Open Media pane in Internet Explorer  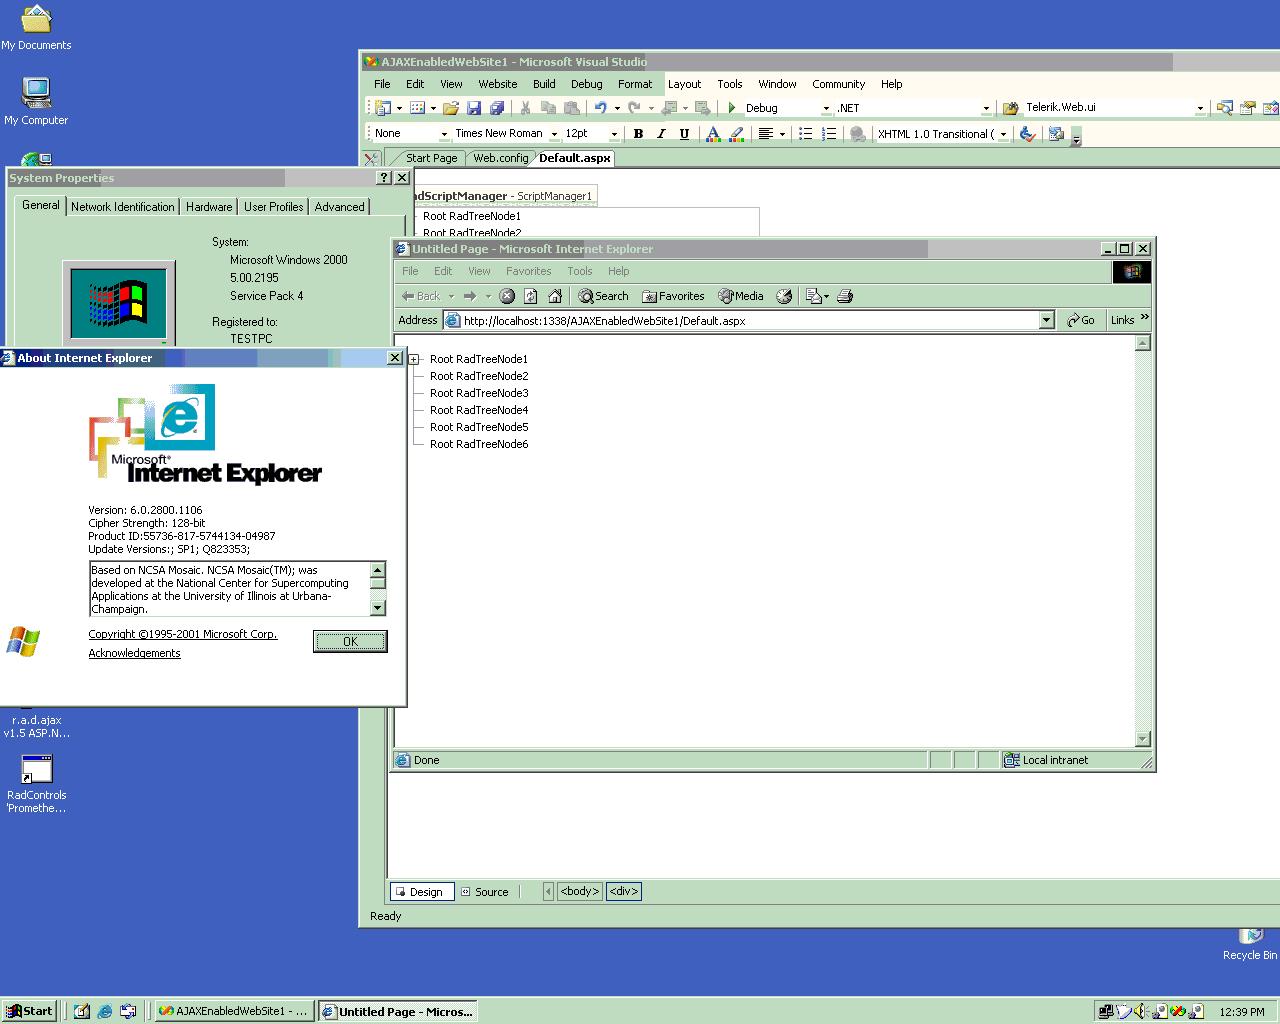click(x=741, y=296)
